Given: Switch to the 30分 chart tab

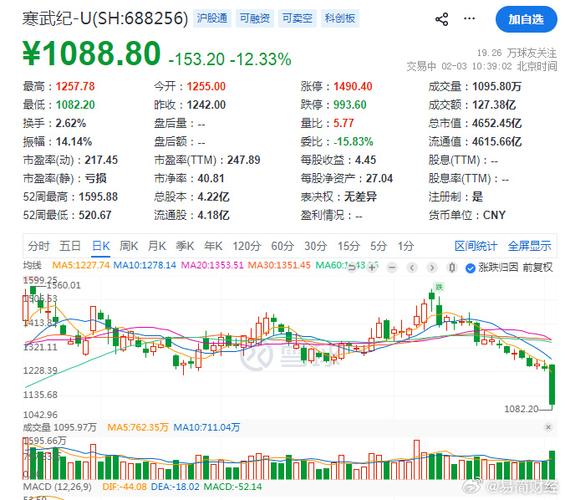Looking at the screenshot, I should coord(316,246).
